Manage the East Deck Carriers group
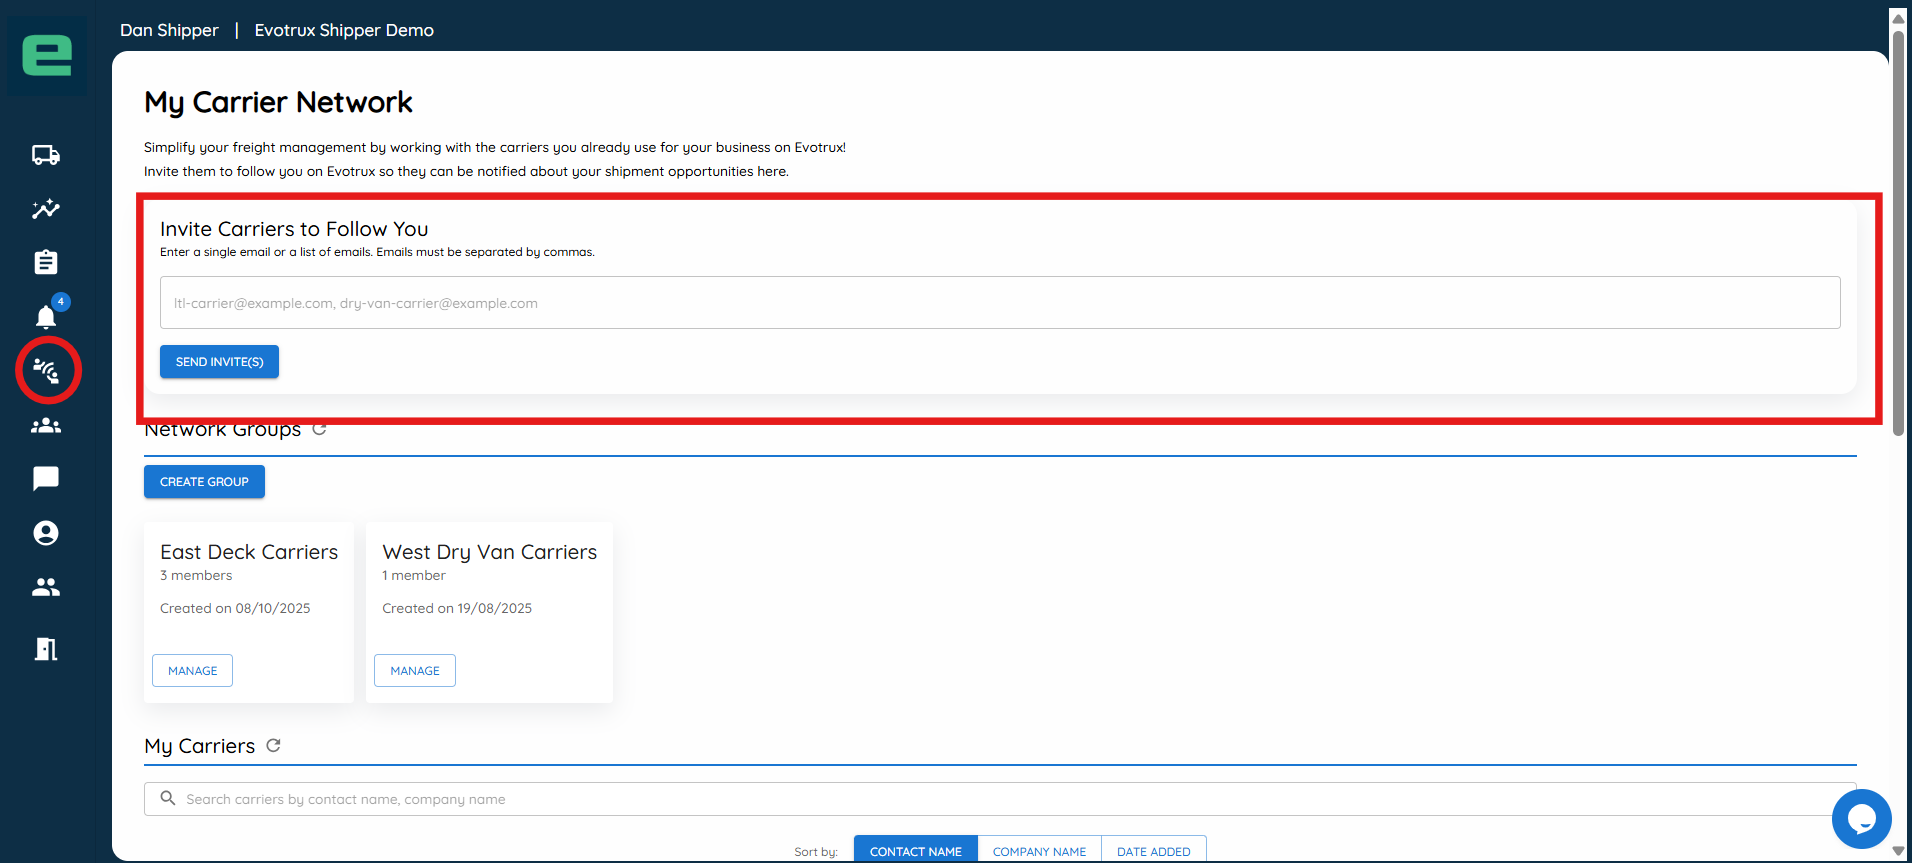1912x863 pixels. tap(192, 671)
